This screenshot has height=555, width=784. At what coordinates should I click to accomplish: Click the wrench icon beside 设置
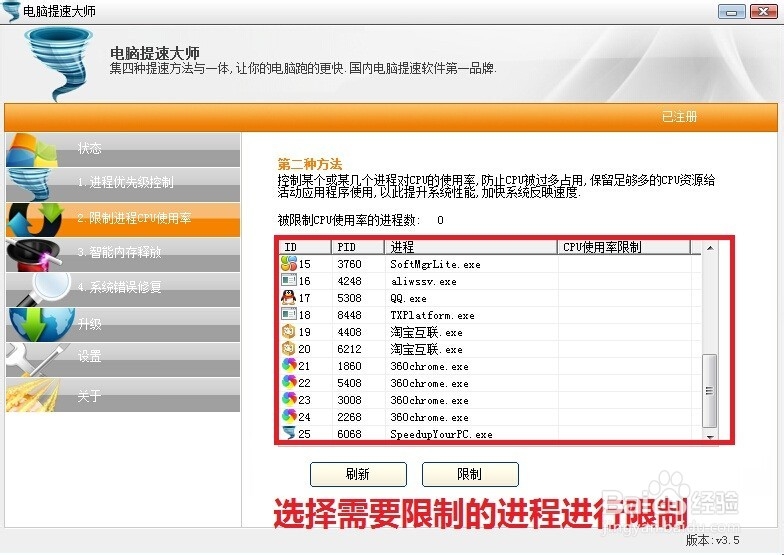36,359
